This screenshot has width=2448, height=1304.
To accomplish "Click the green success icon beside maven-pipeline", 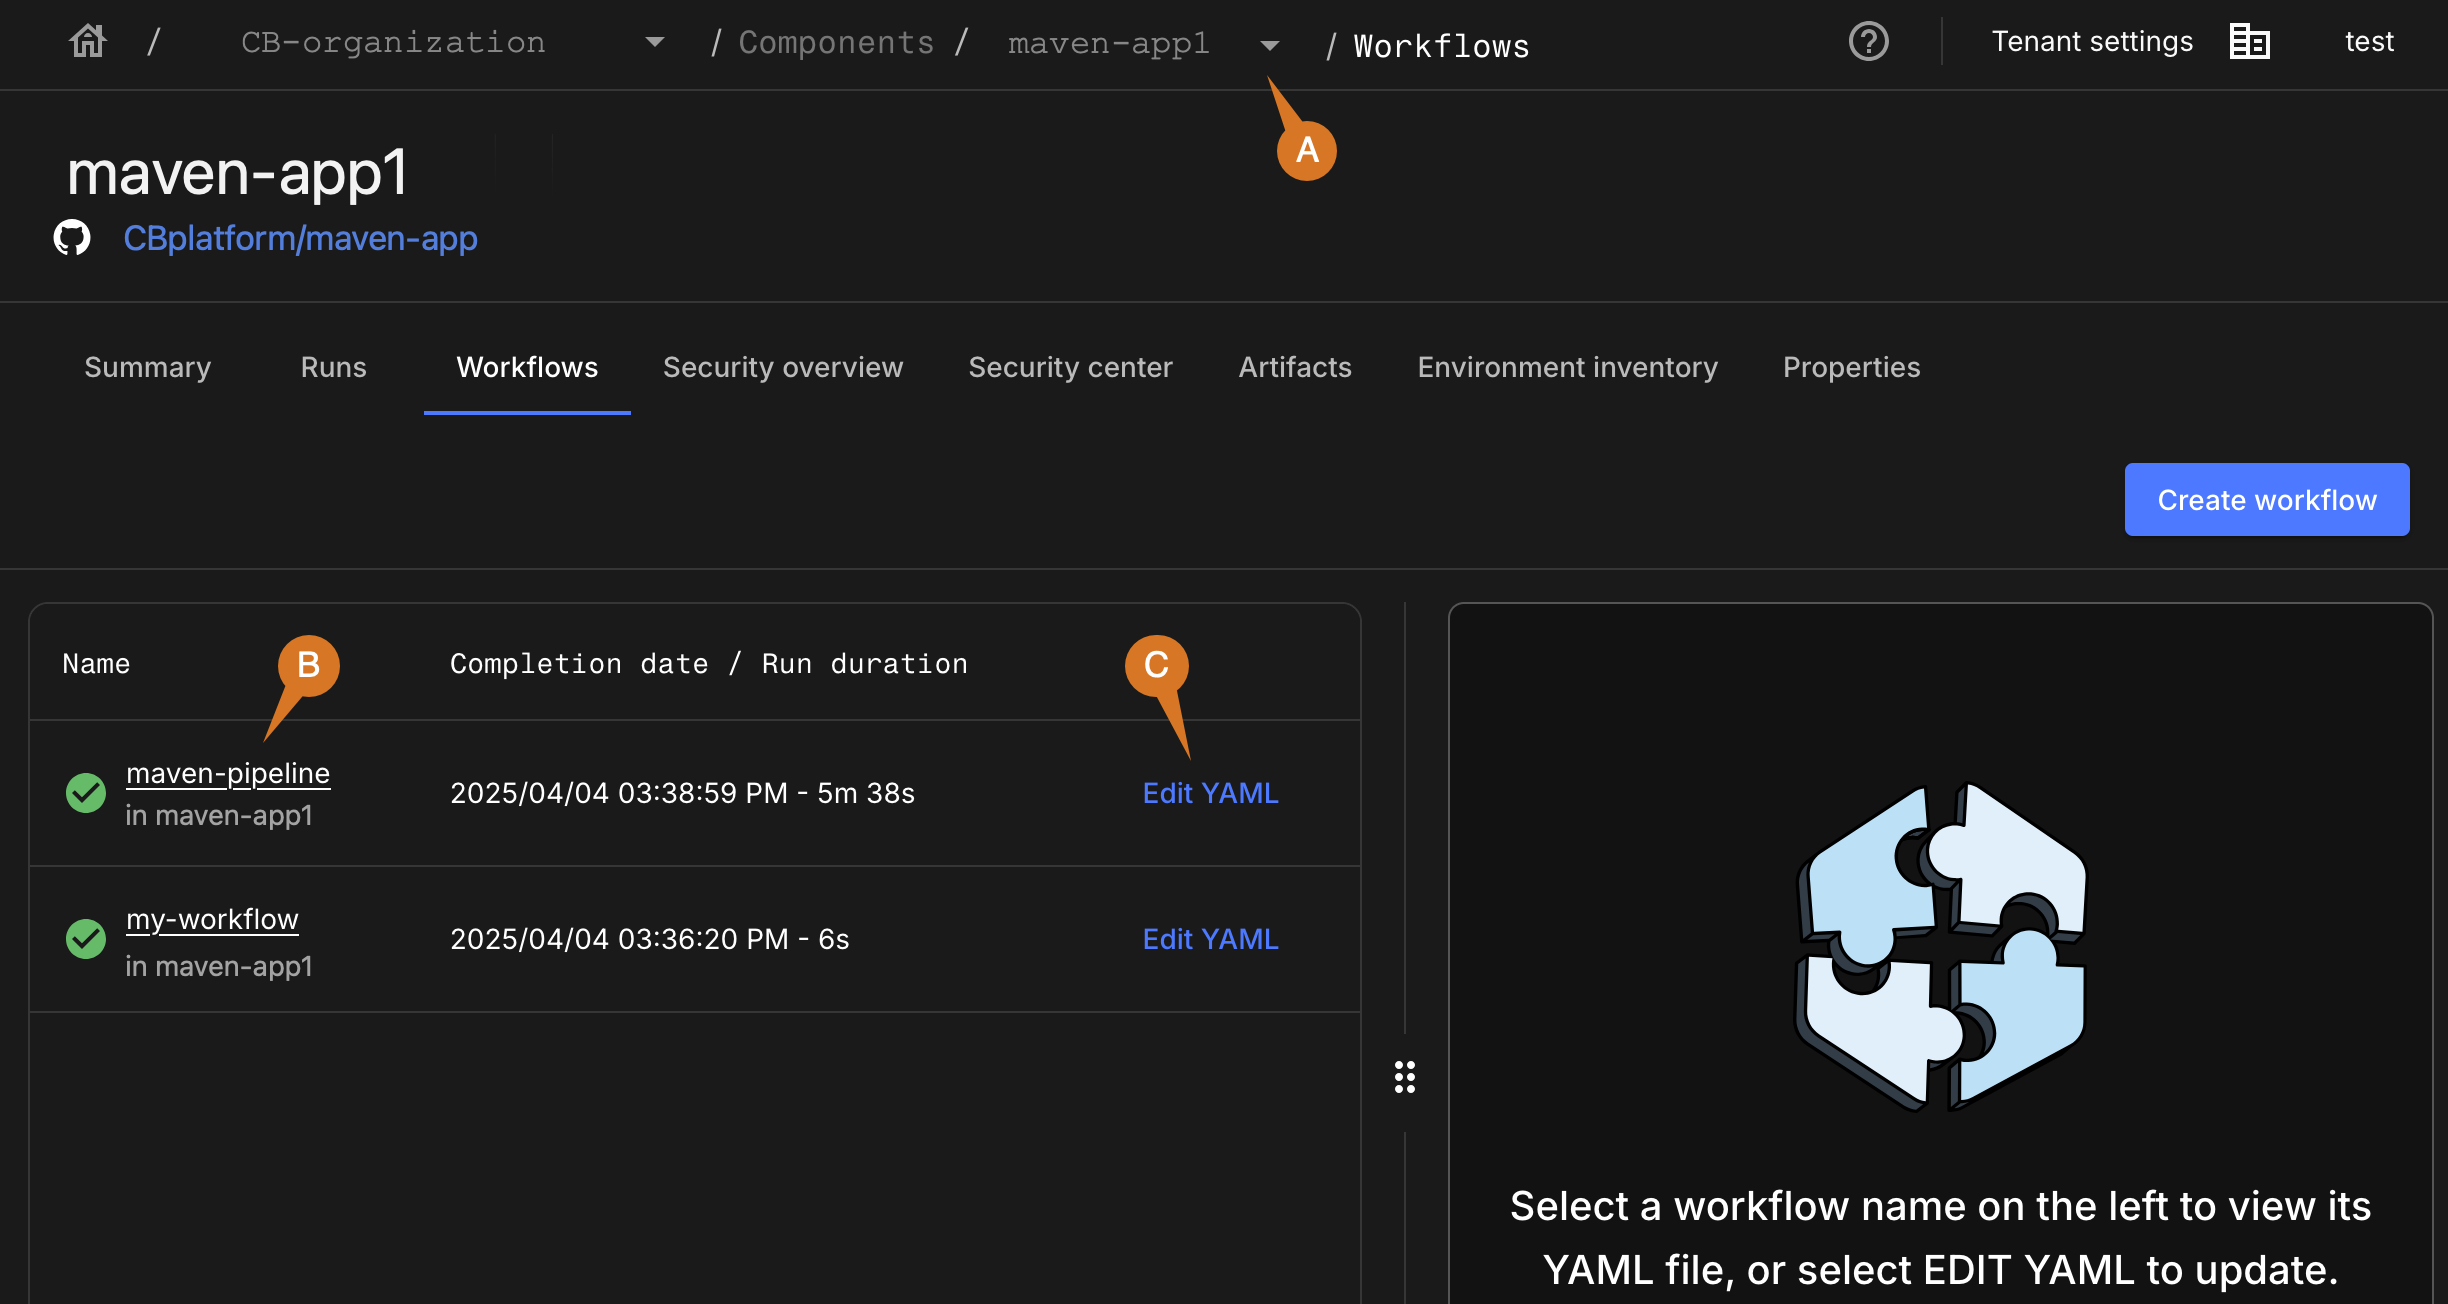I will (x=85, y=792).
